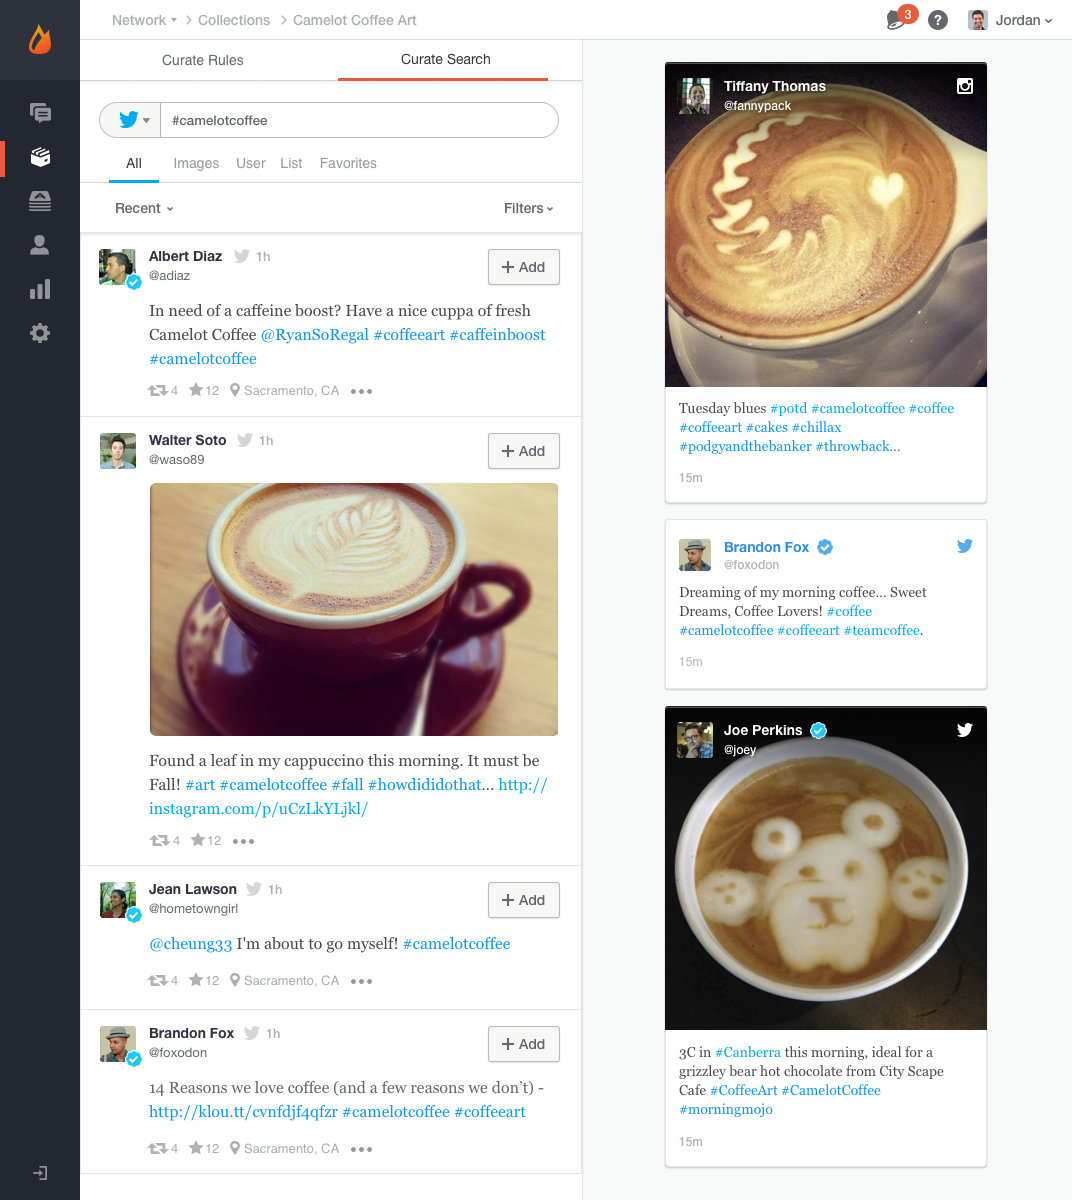Viewport: 1072px width, 1200px height.
Task: Click the @hometowngirl handle text
Action: click(x=193, y=909)
